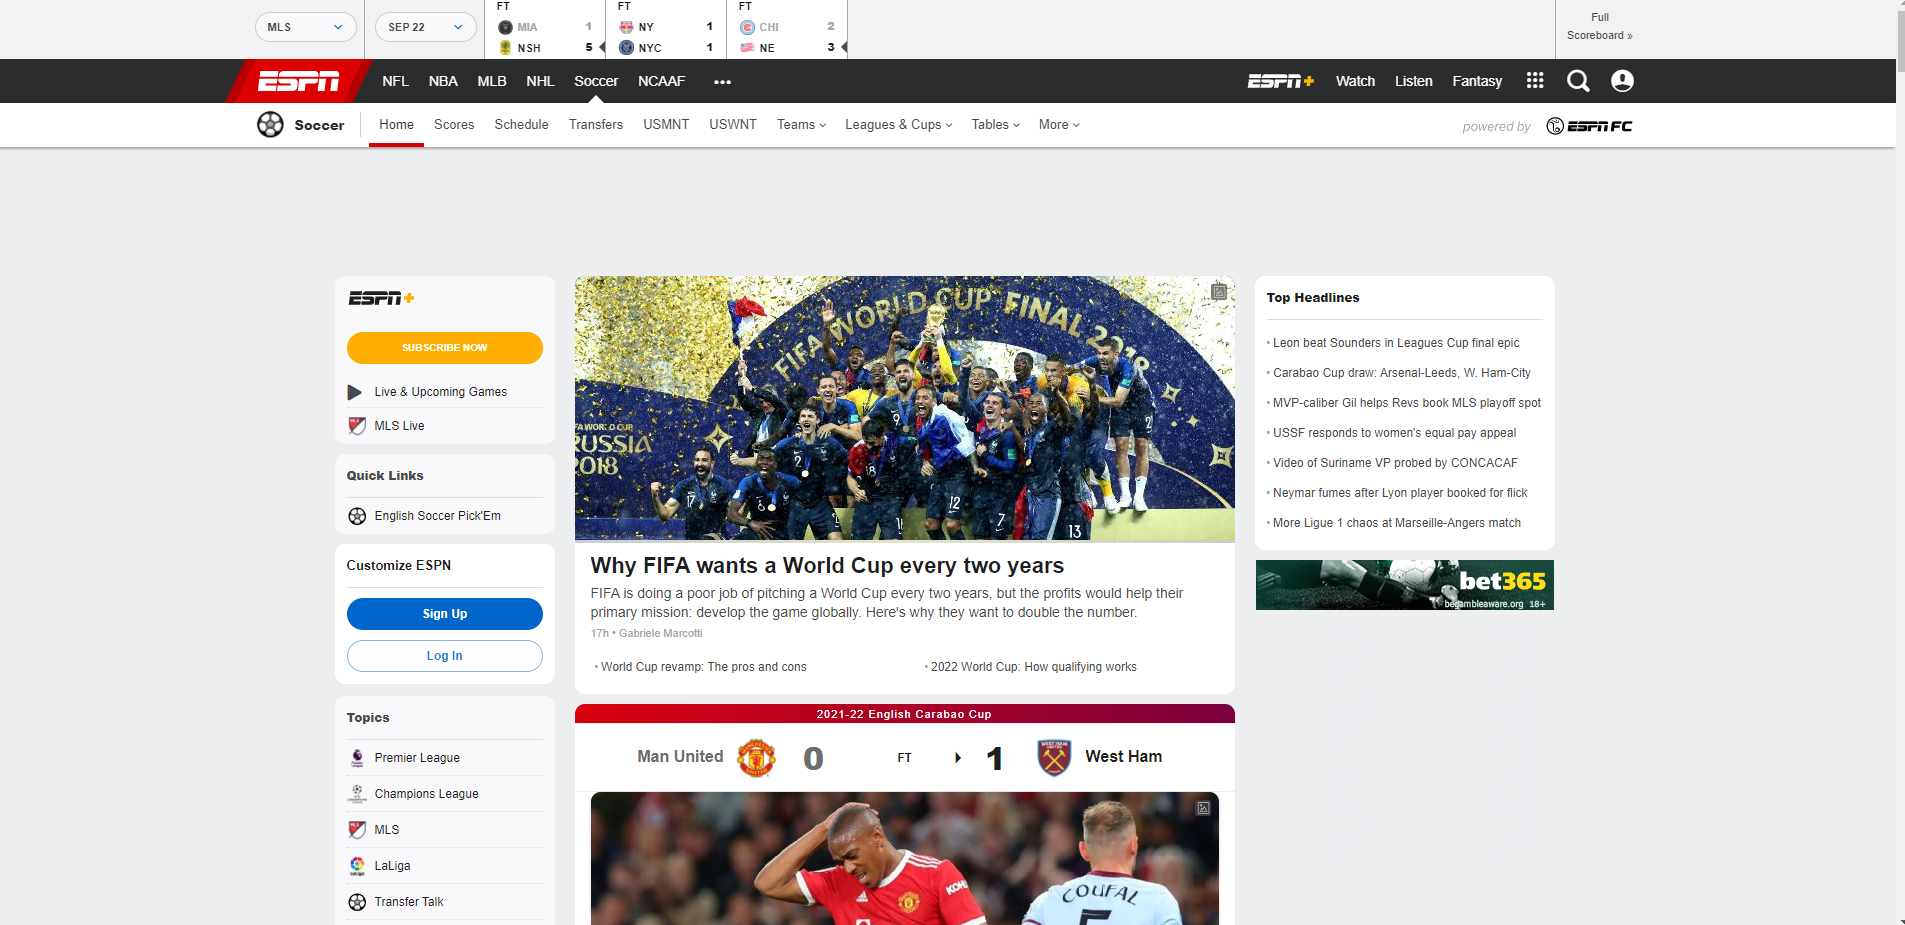Open the three-dots more sports menu
Screen dimensions: 1905x925
(722, 82)
